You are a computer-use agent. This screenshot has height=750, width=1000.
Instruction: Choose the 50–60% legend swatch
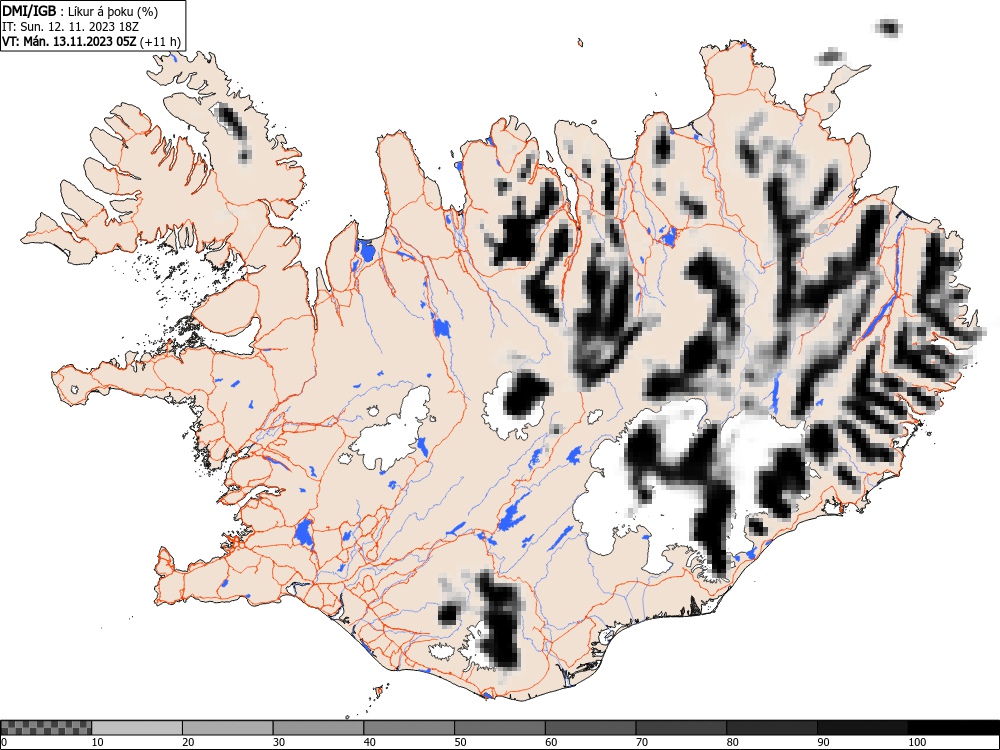coord(500,728)
